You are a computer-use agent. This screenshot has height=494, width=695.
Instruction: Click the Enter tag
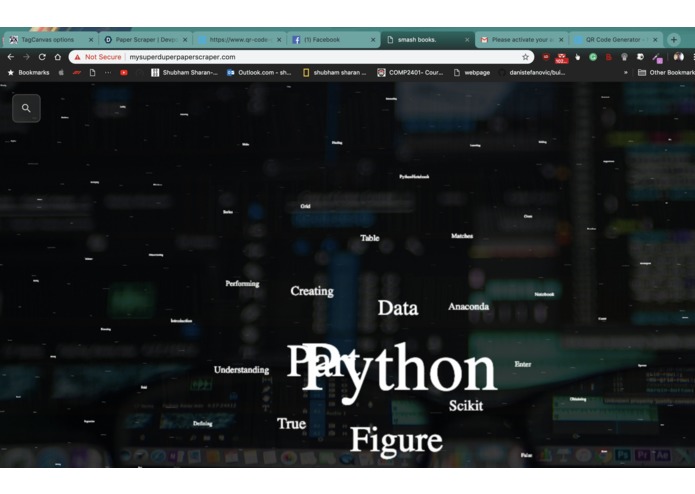pyautogui.click(x=523, y=364)
